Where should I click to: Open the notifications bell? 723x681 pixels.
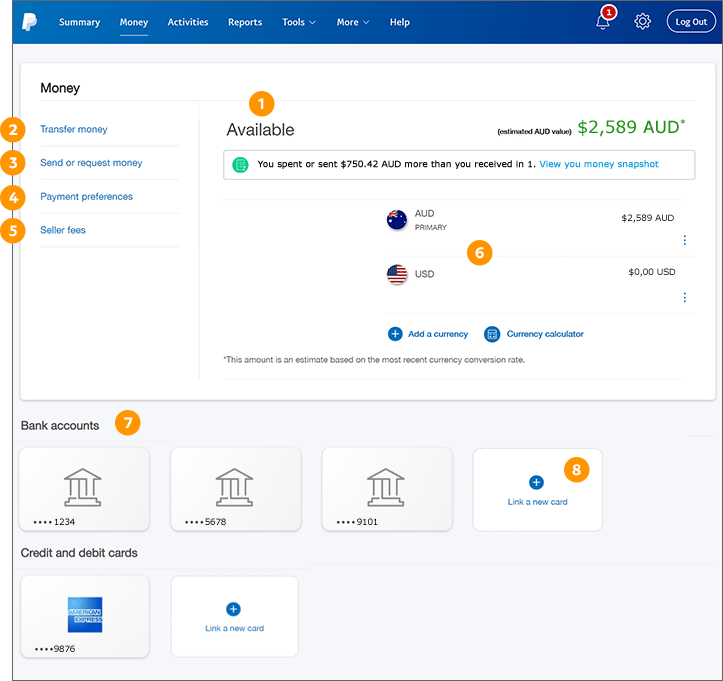tap(603, 22)
